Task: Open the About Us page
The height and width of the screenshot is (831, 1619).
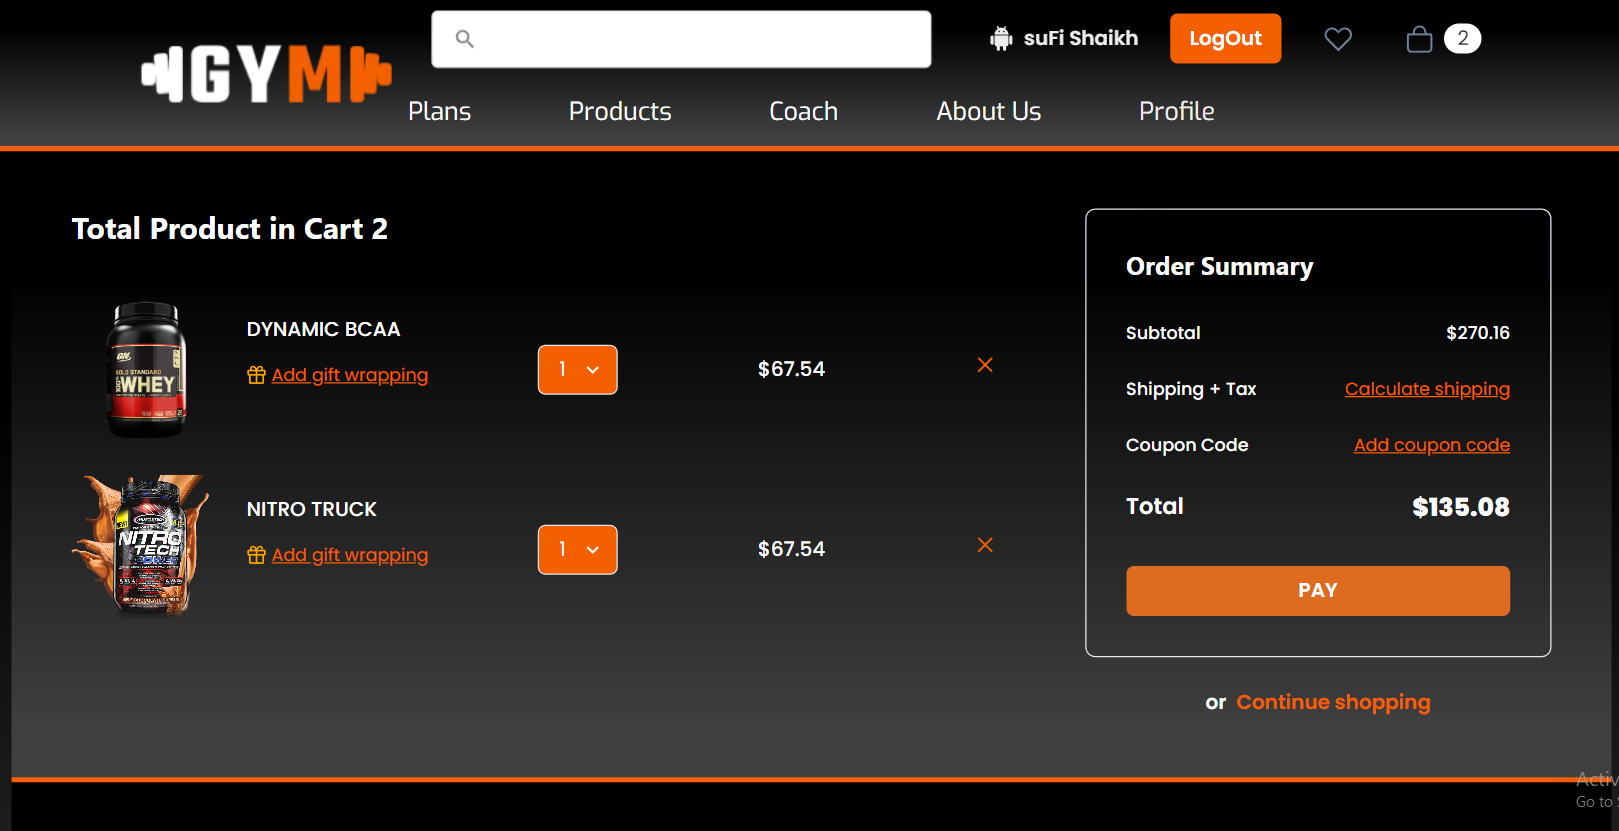Action: pyautogui.click(x=989, y=111)
